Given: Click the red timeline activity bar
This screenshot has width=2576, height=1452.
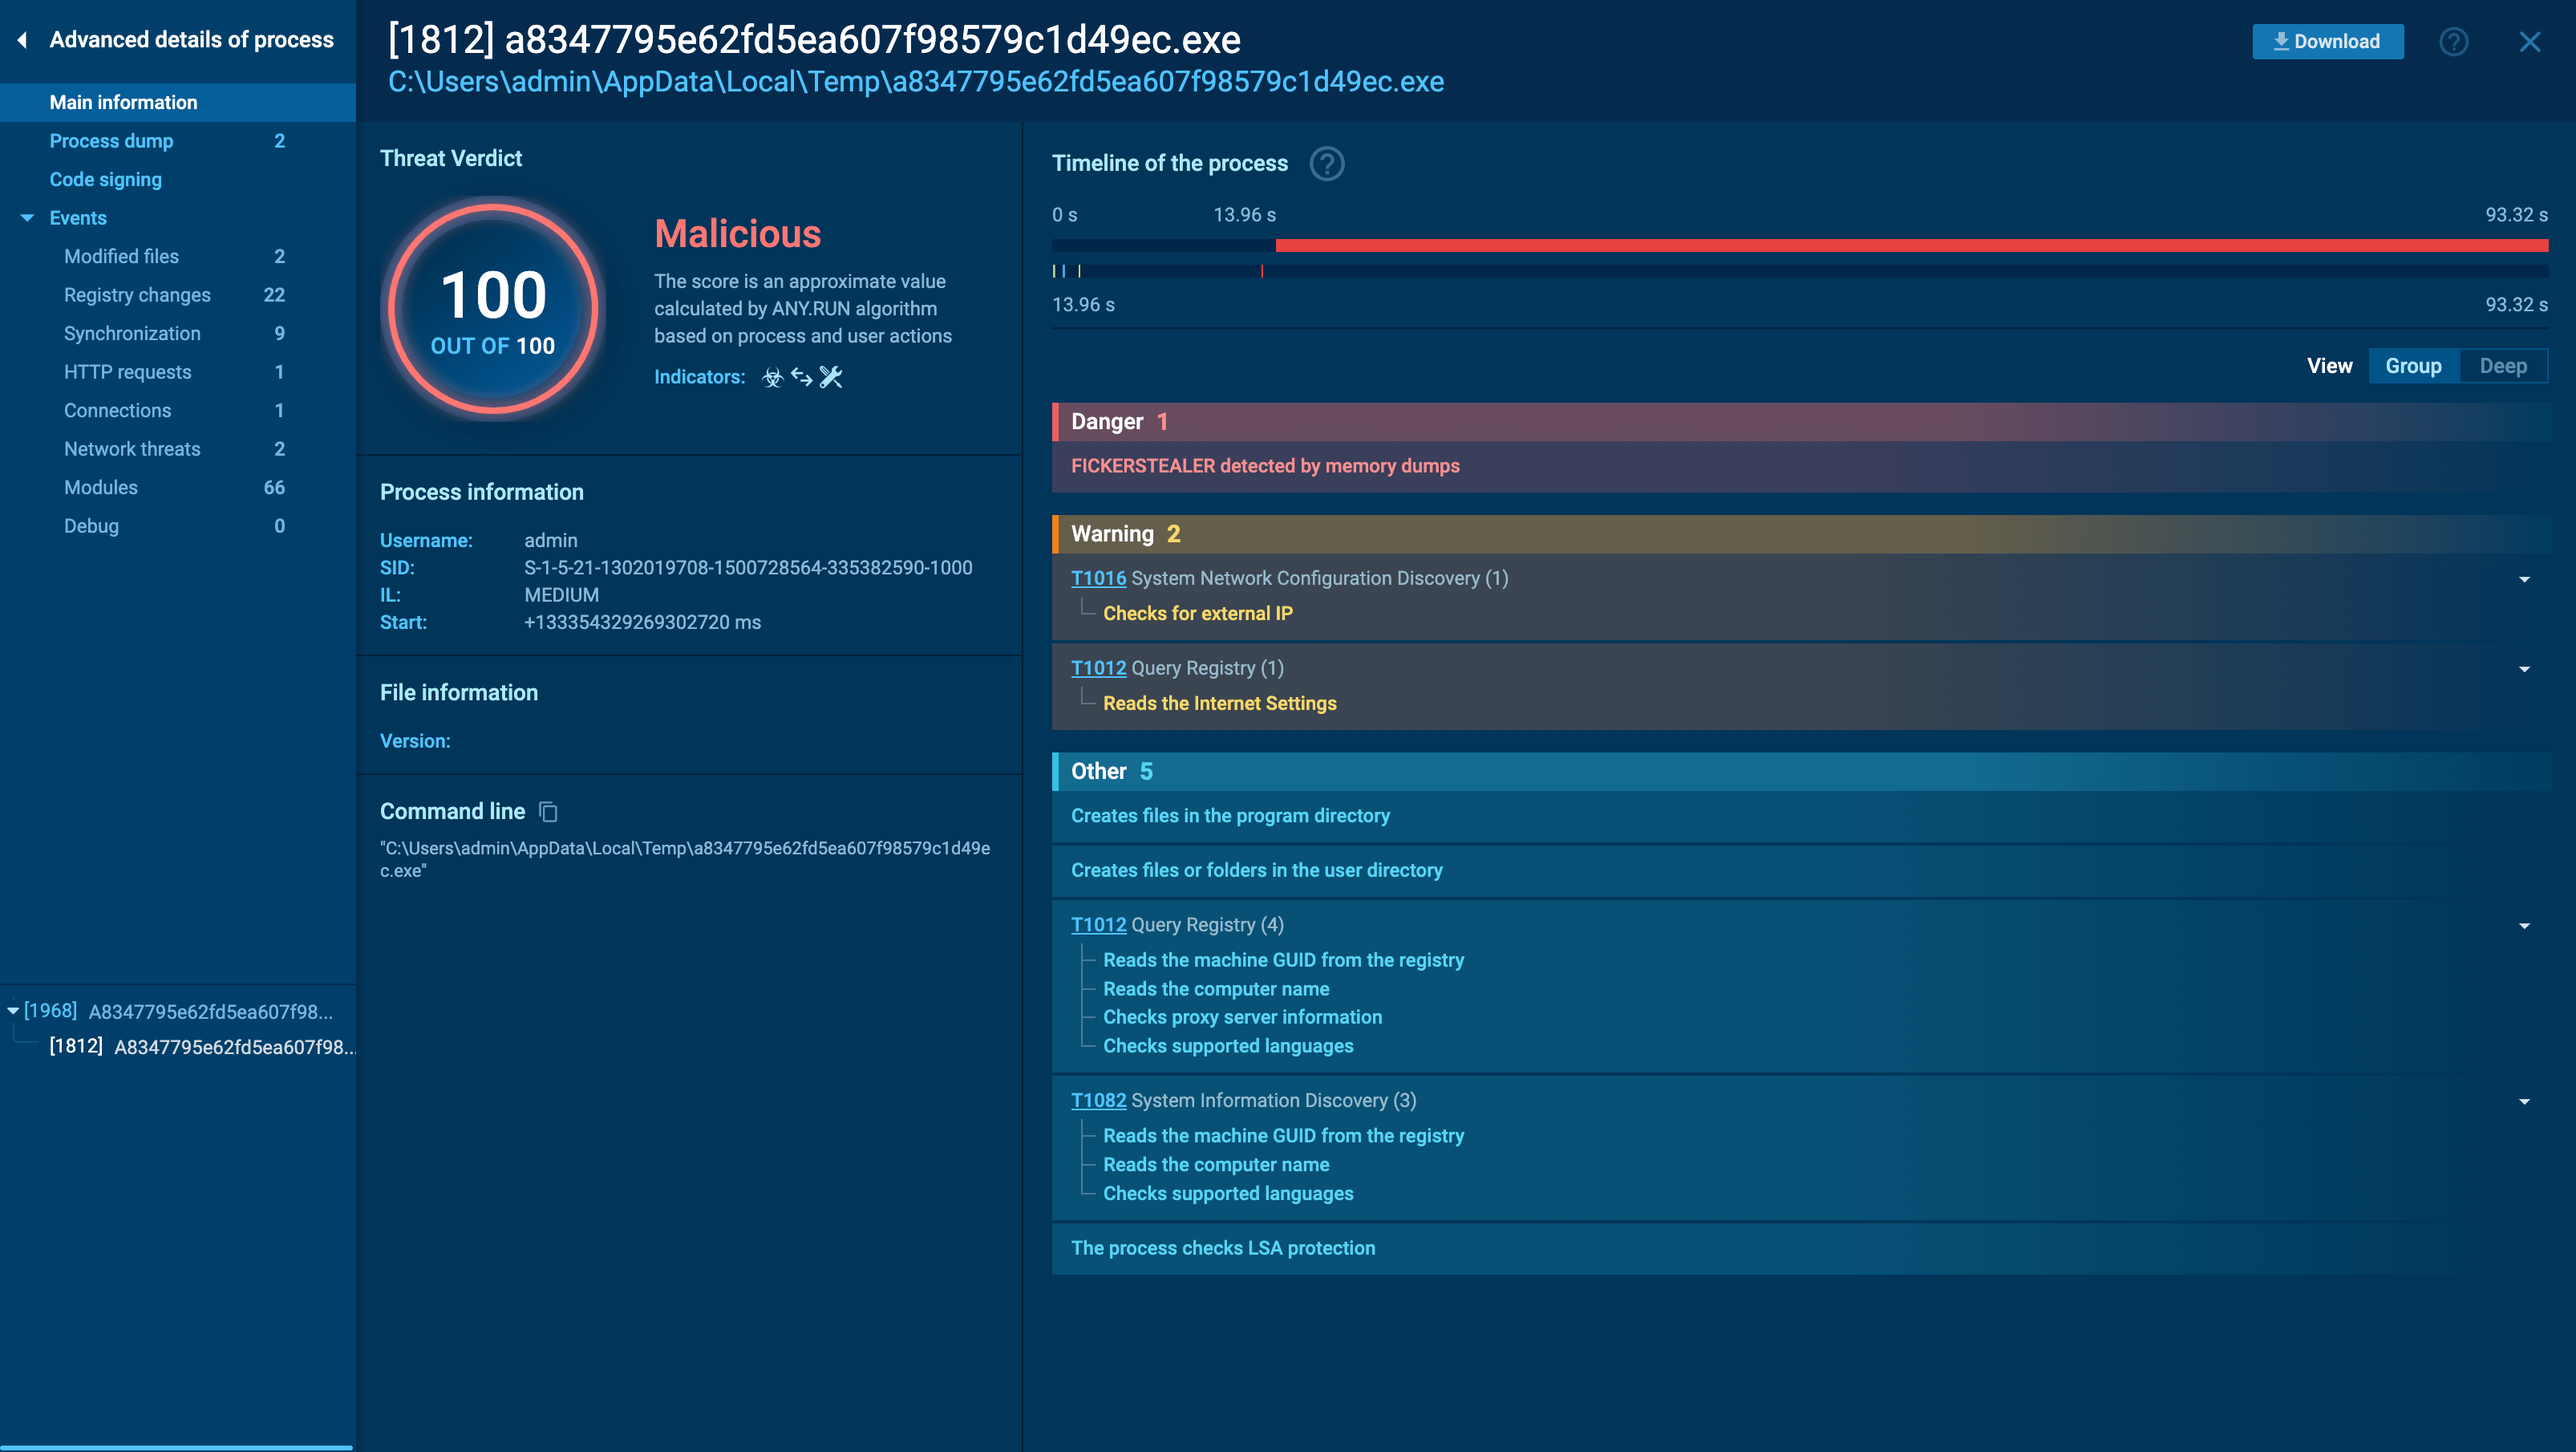Looking at the screenshot, I should (x=1910, y=245).
